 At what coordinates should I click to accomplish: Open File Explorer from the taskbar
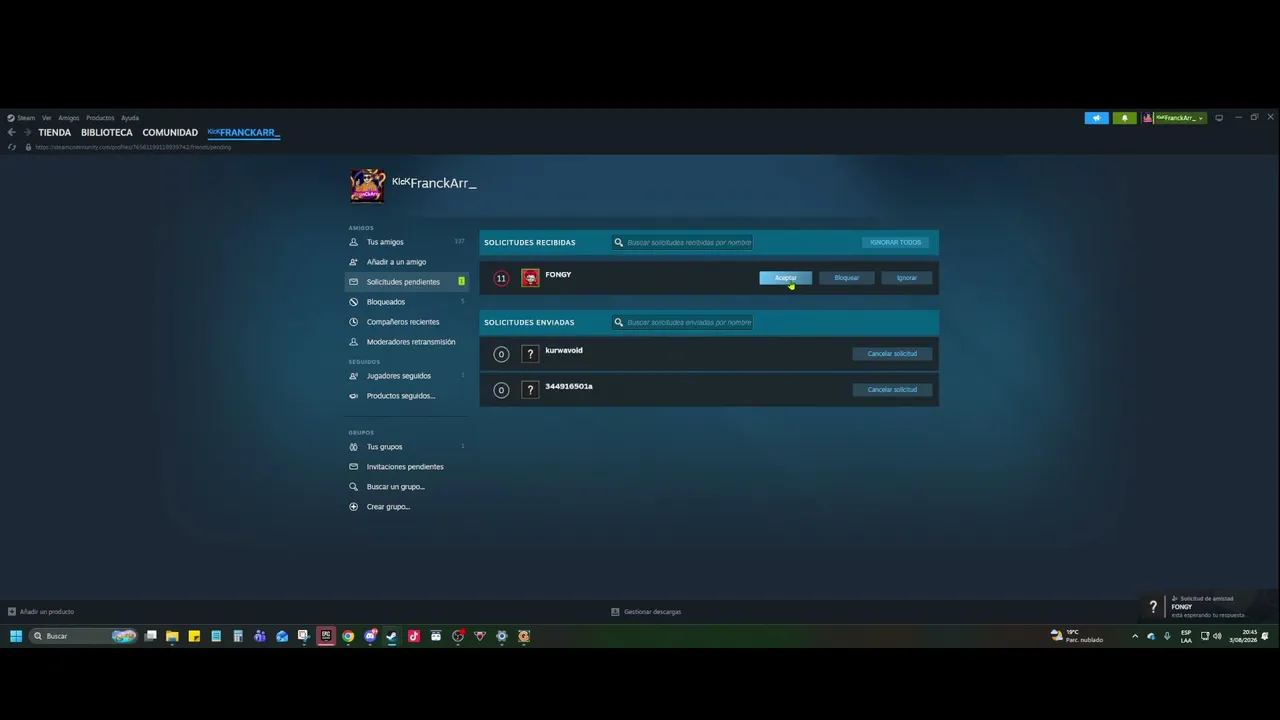(172, 636)
